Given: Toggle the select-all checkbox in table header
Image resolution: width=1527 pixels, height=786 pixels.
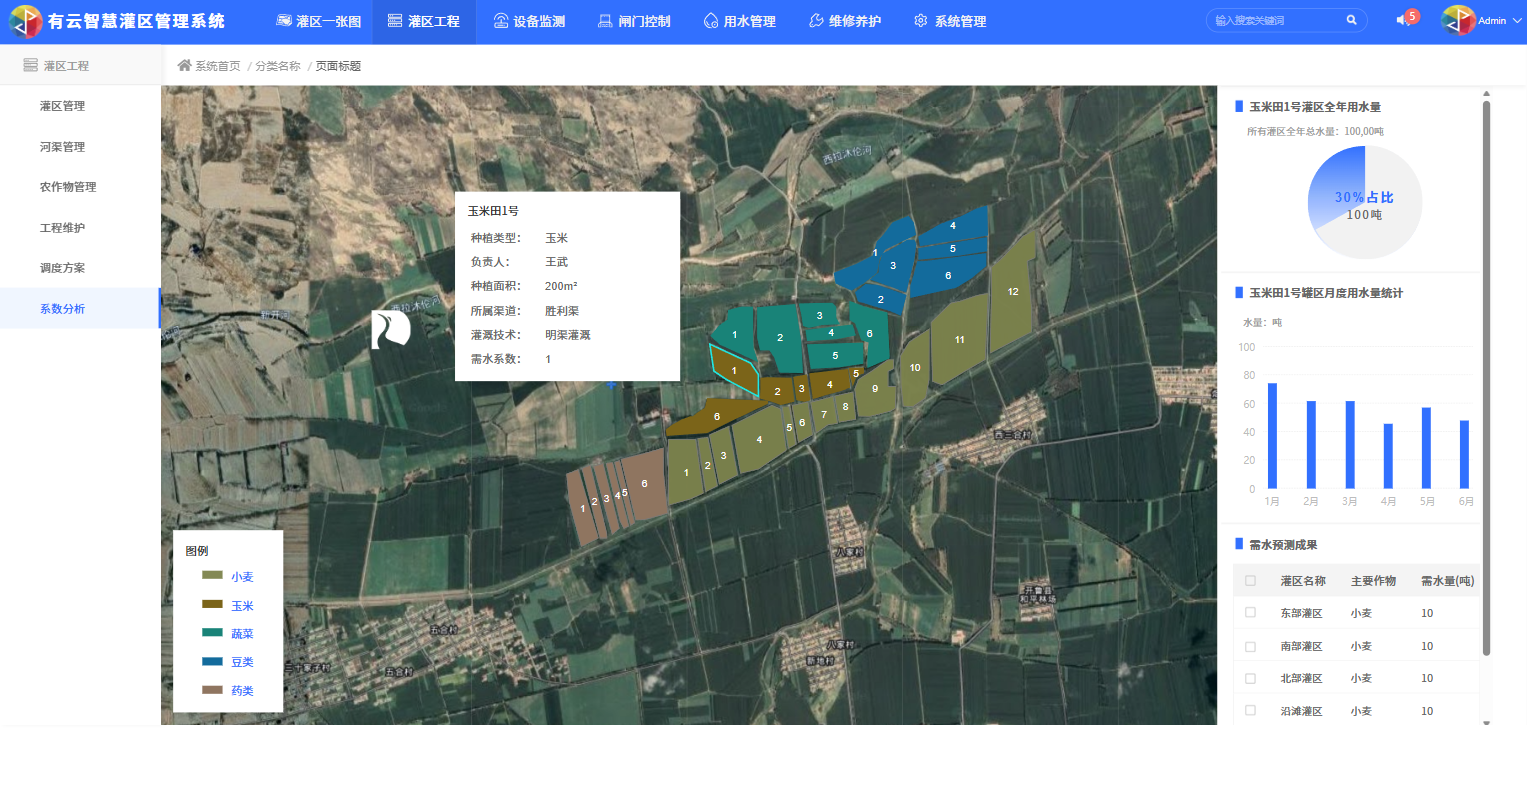Looking at the screenshot, I should click(1250, 581).
